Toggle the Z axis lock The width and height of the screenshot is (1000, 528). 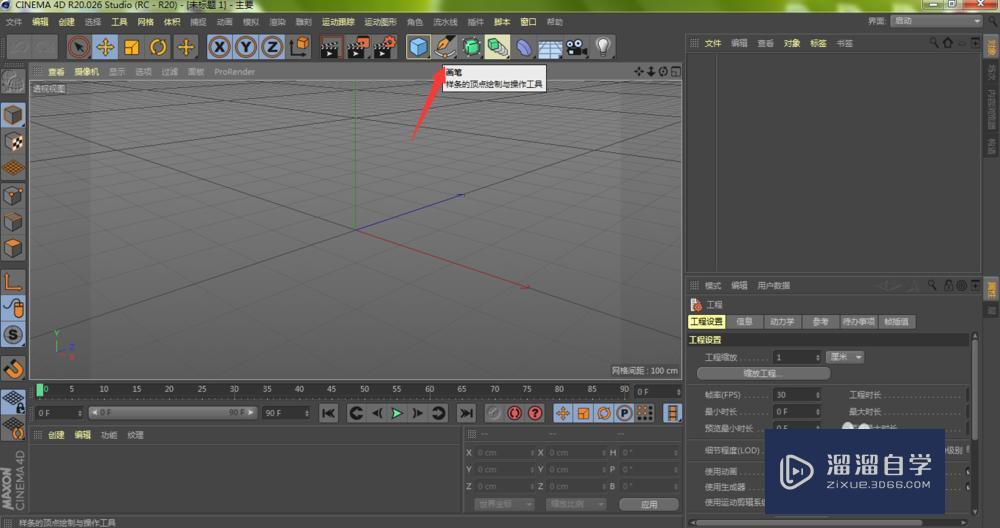pyautogui.click(x=271, y=47)
